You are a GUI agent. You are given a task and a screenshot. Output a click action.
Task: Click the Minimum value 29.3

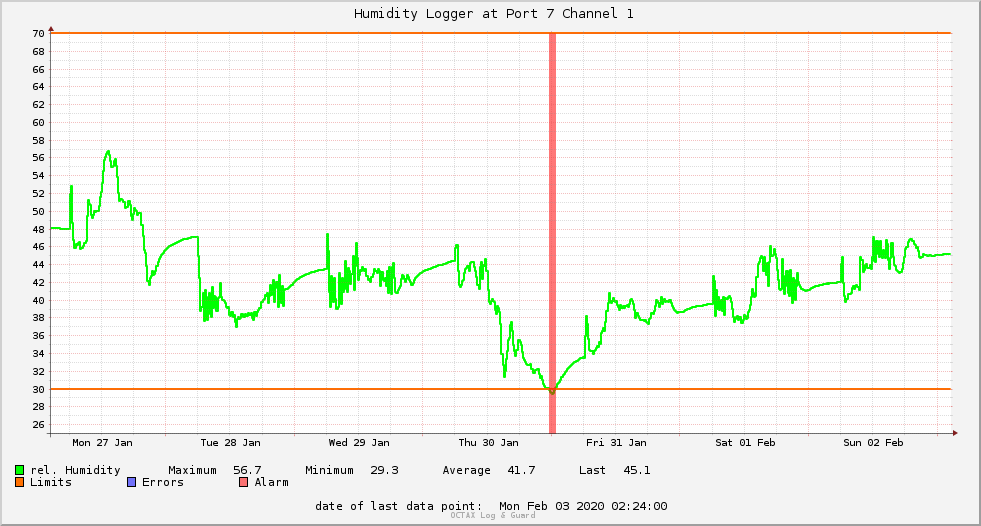point(384,470)
